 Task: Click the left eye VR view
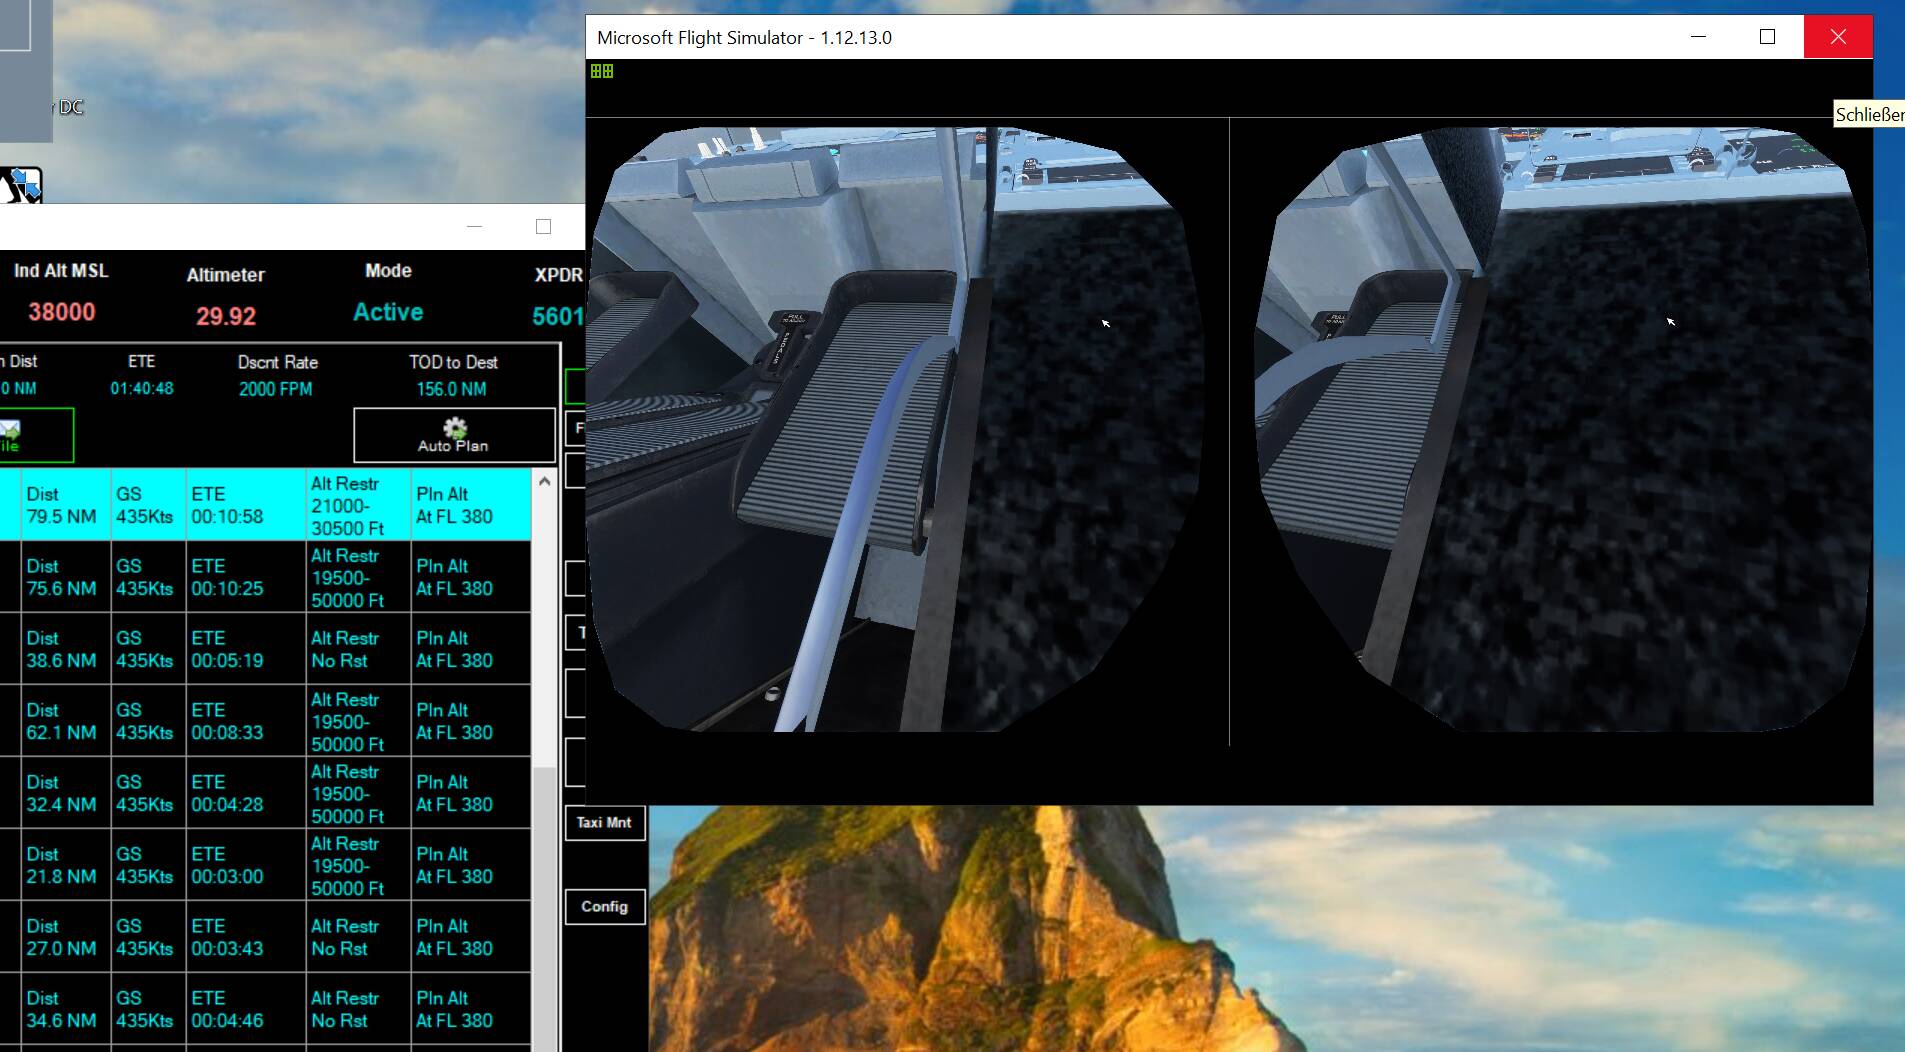(x=895, y=430)
